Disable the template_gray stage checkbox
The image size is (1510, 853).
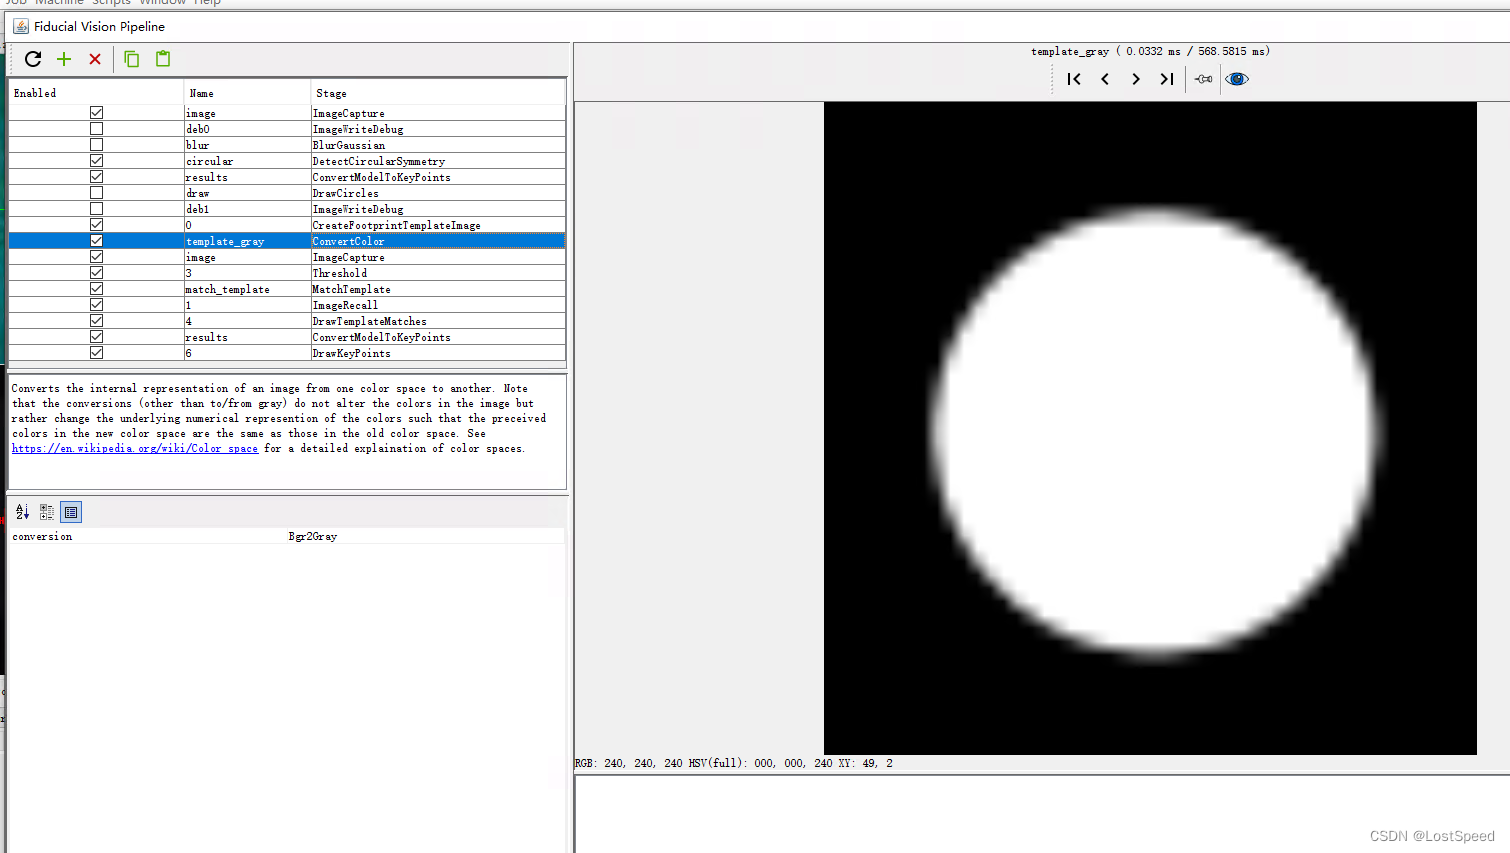(96, 241)
